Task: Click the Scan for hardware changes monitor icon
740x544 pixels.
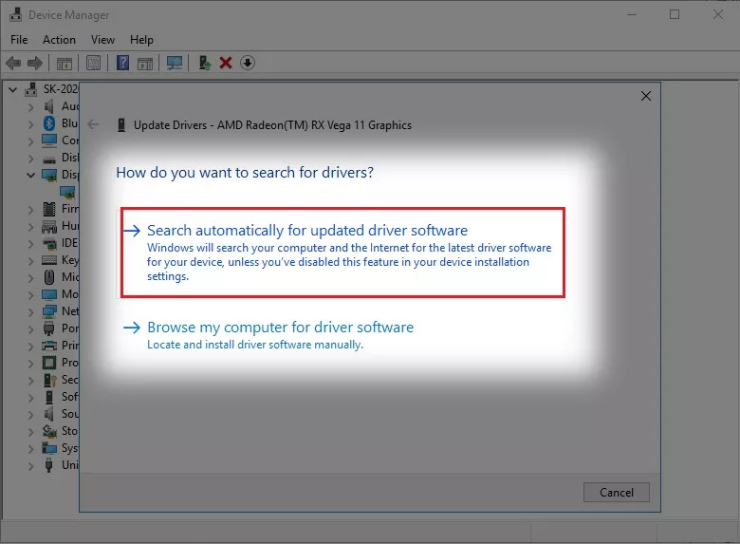Action: (175, 63)
